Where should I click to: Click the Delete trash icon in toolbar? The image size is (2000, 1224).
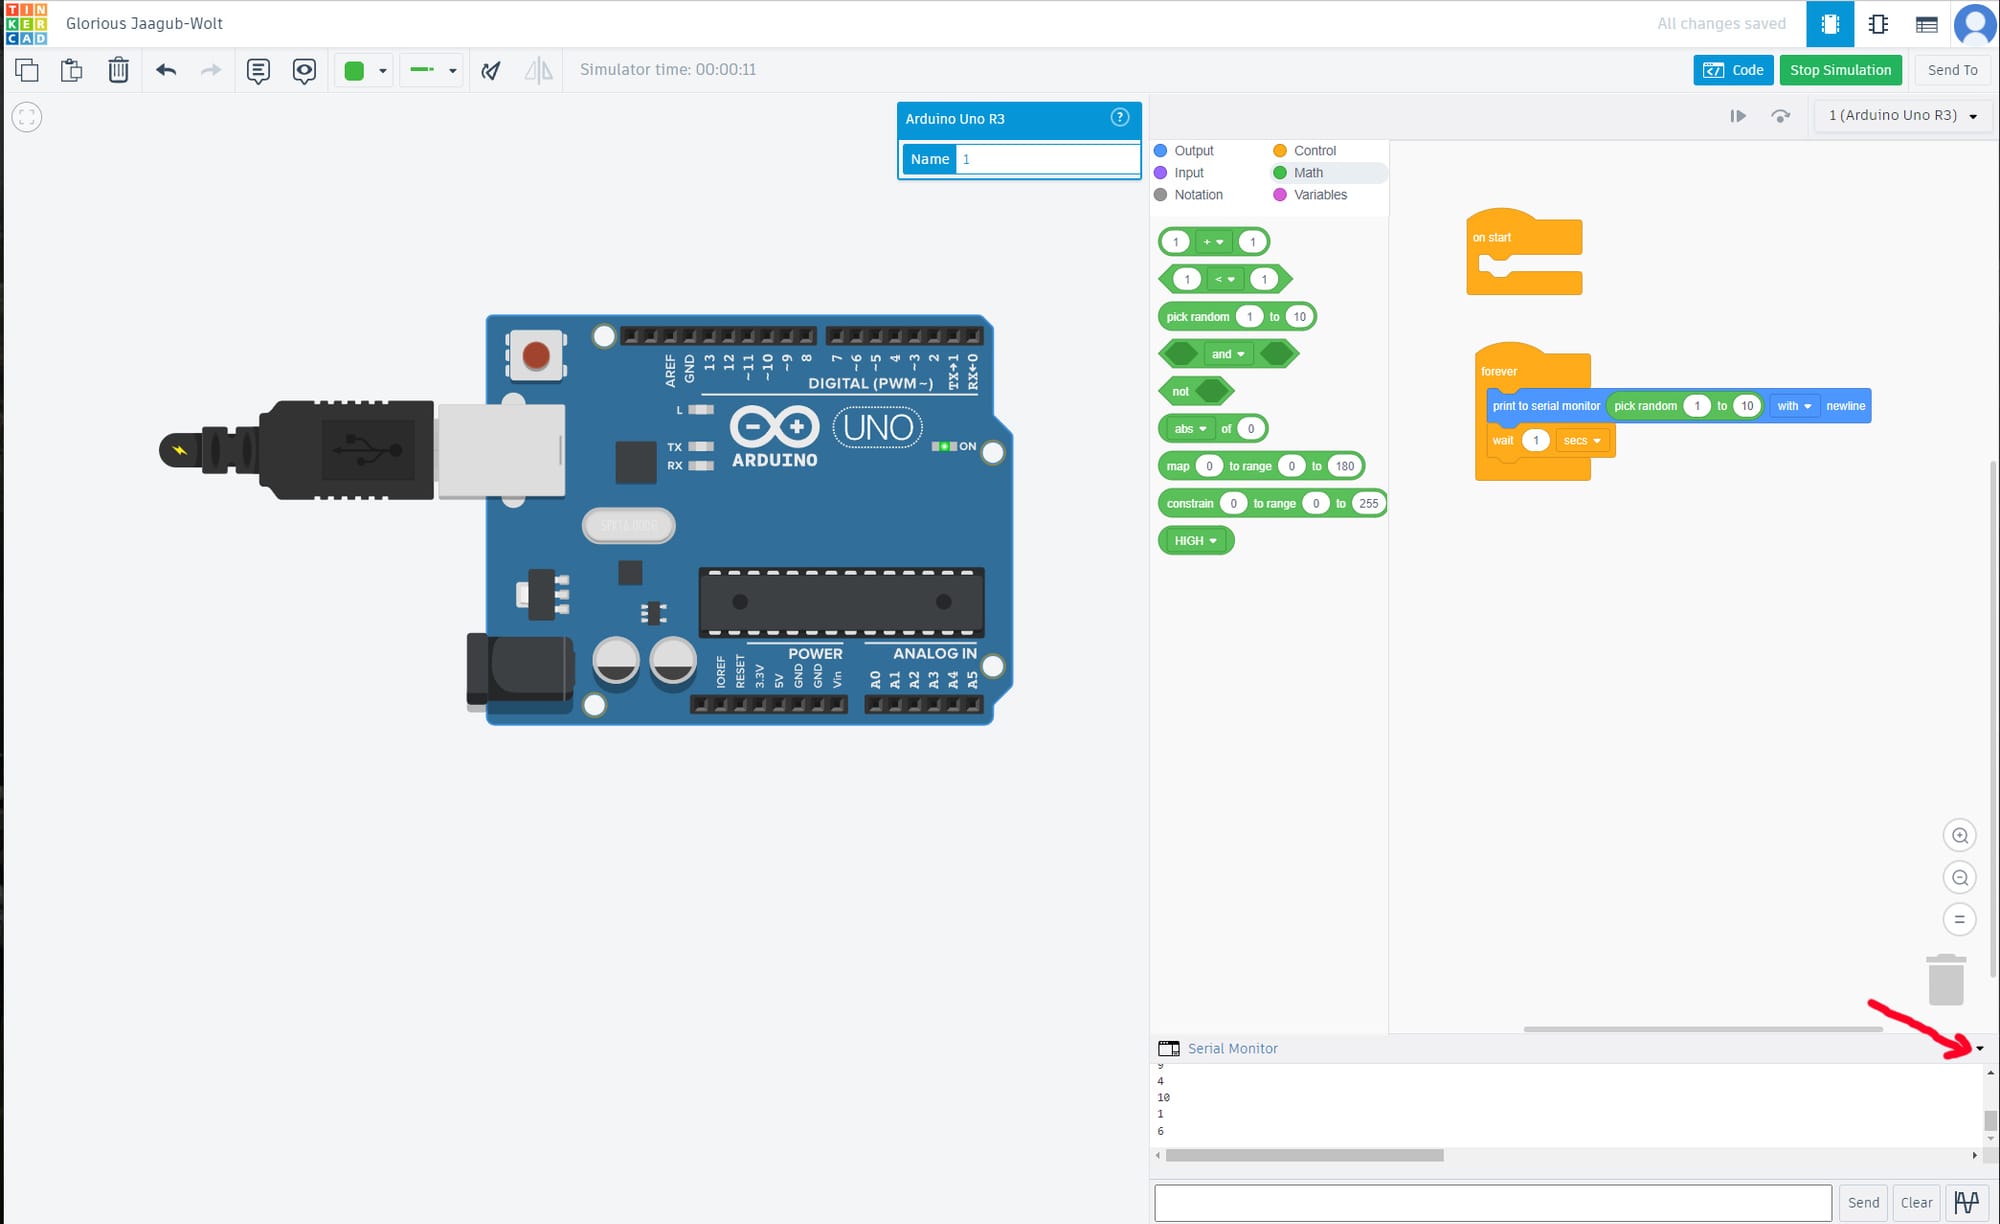coord(118,70)
